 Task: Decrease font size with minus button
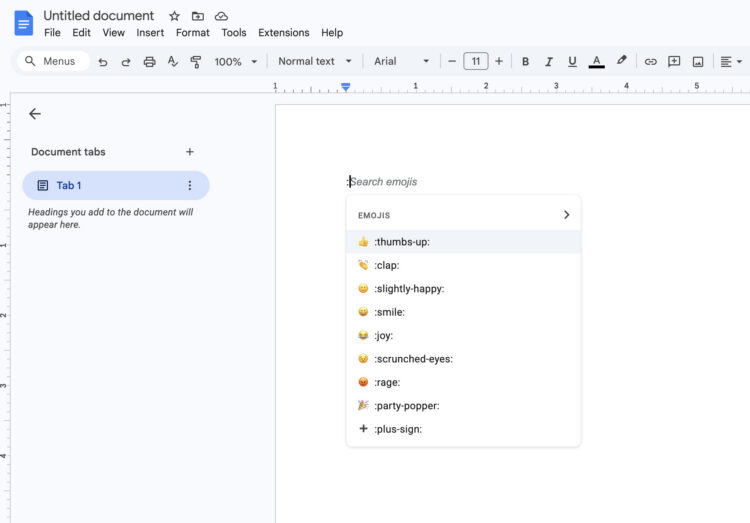[452, 61]
